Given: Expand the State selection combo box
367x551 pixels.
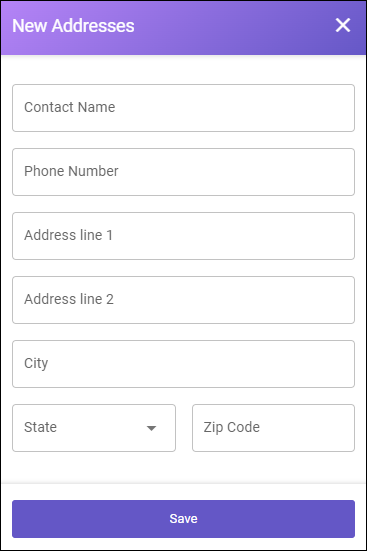Looking at the screenshot, I should tap(94, 428).
